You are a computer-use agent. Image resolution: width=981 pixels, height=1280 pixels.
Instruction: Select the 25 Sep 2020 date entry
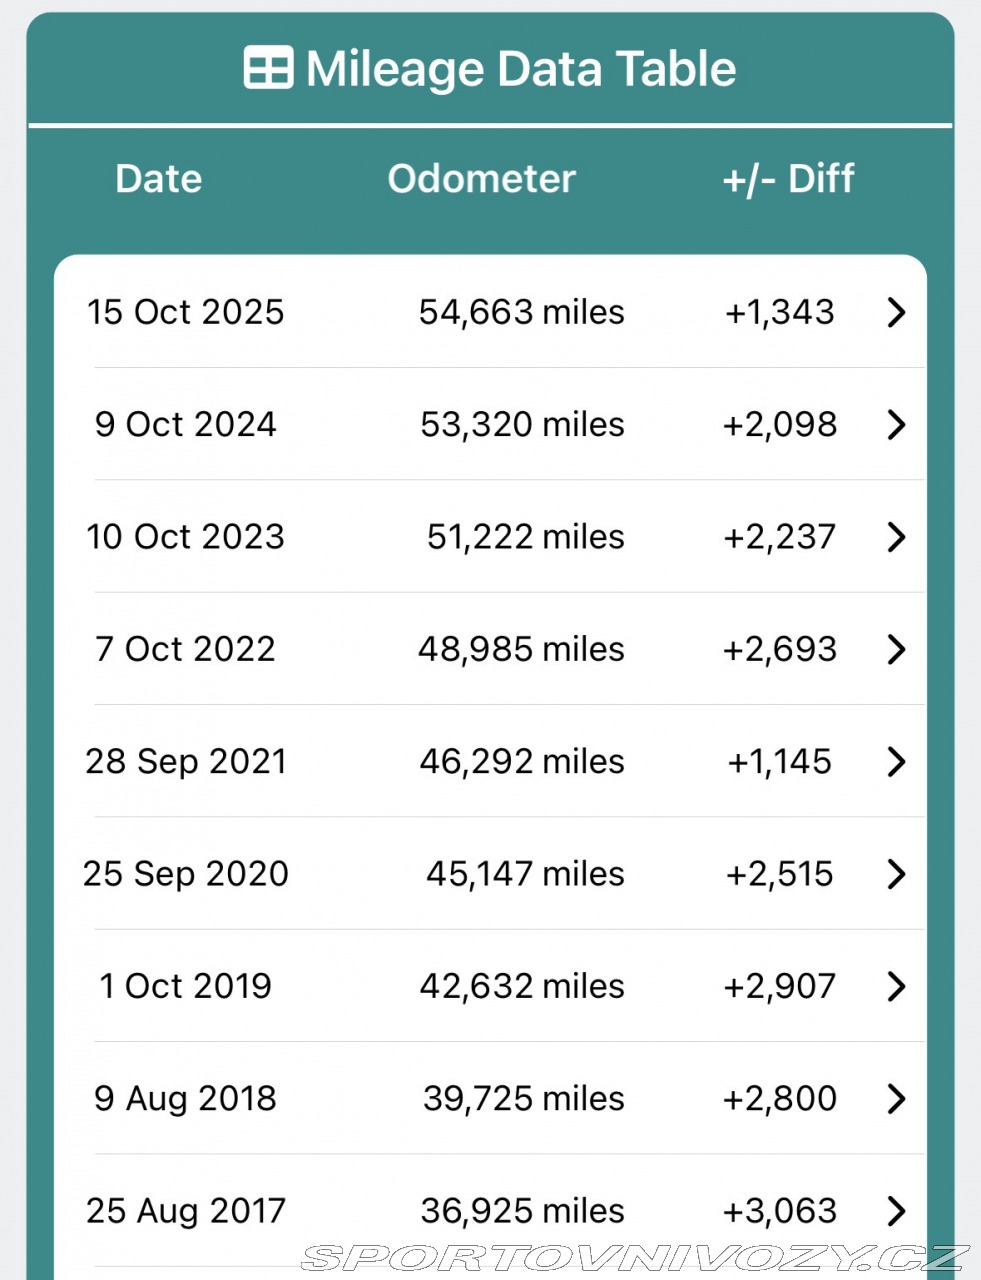pos(185,874)
